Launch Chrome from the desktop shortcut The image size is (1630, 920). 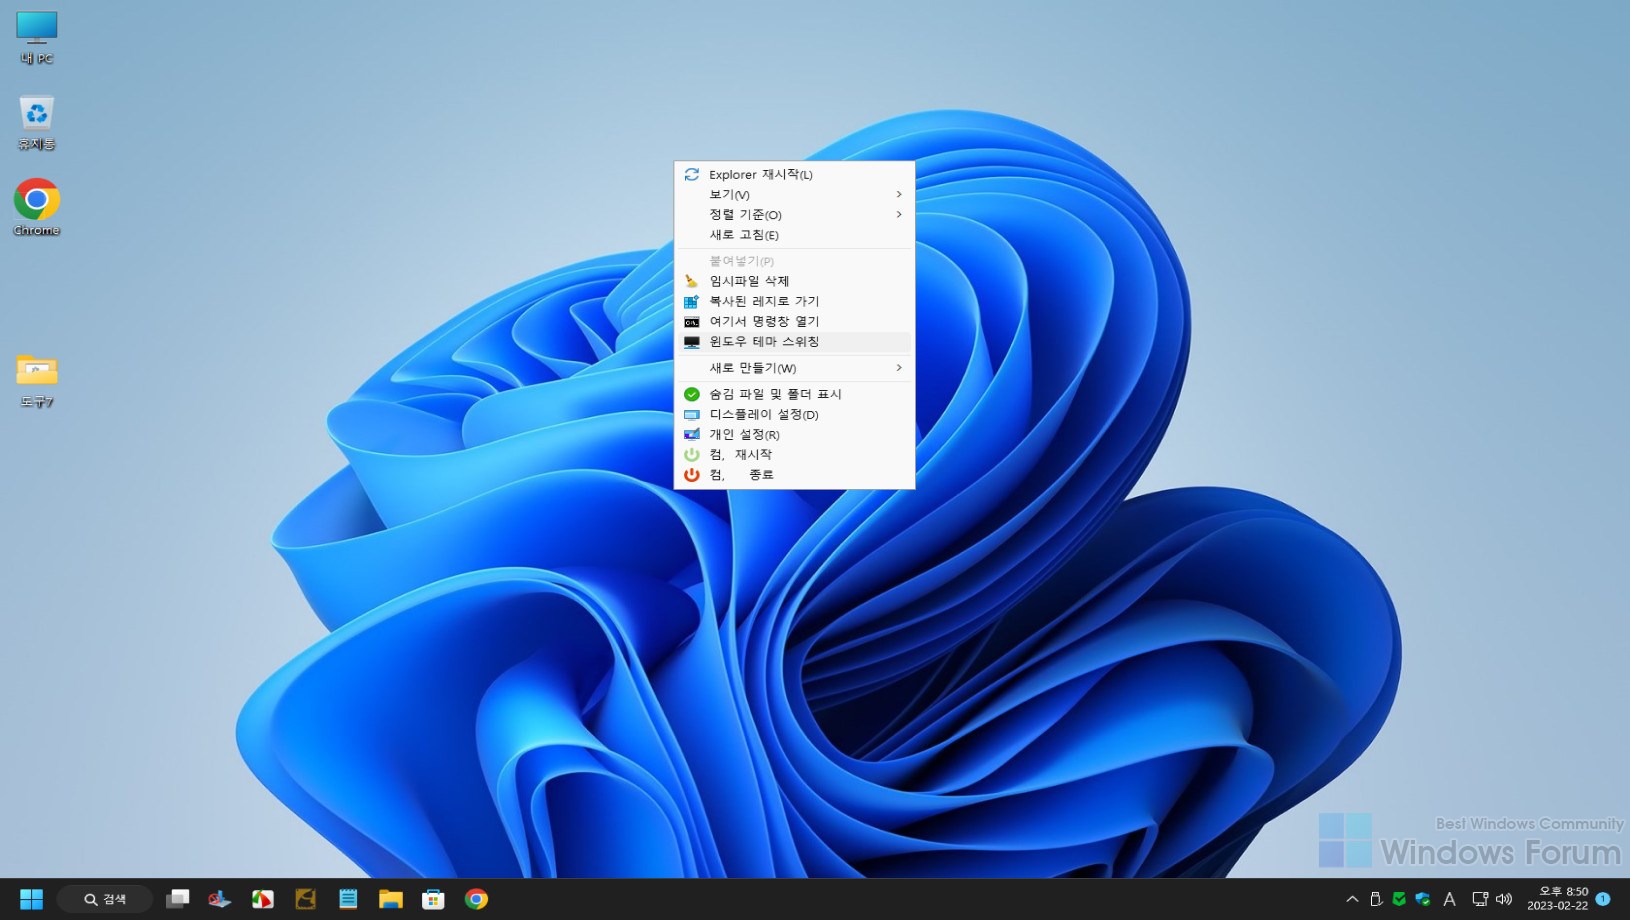36,208
